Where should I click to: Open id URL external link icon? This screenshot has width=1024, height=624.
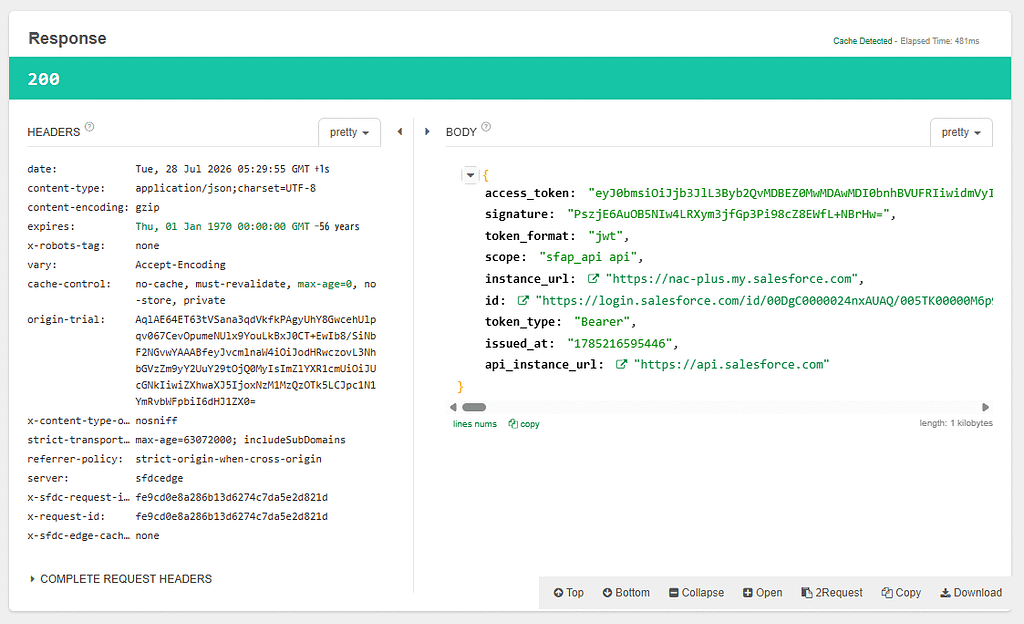click(x=523, y=300)
